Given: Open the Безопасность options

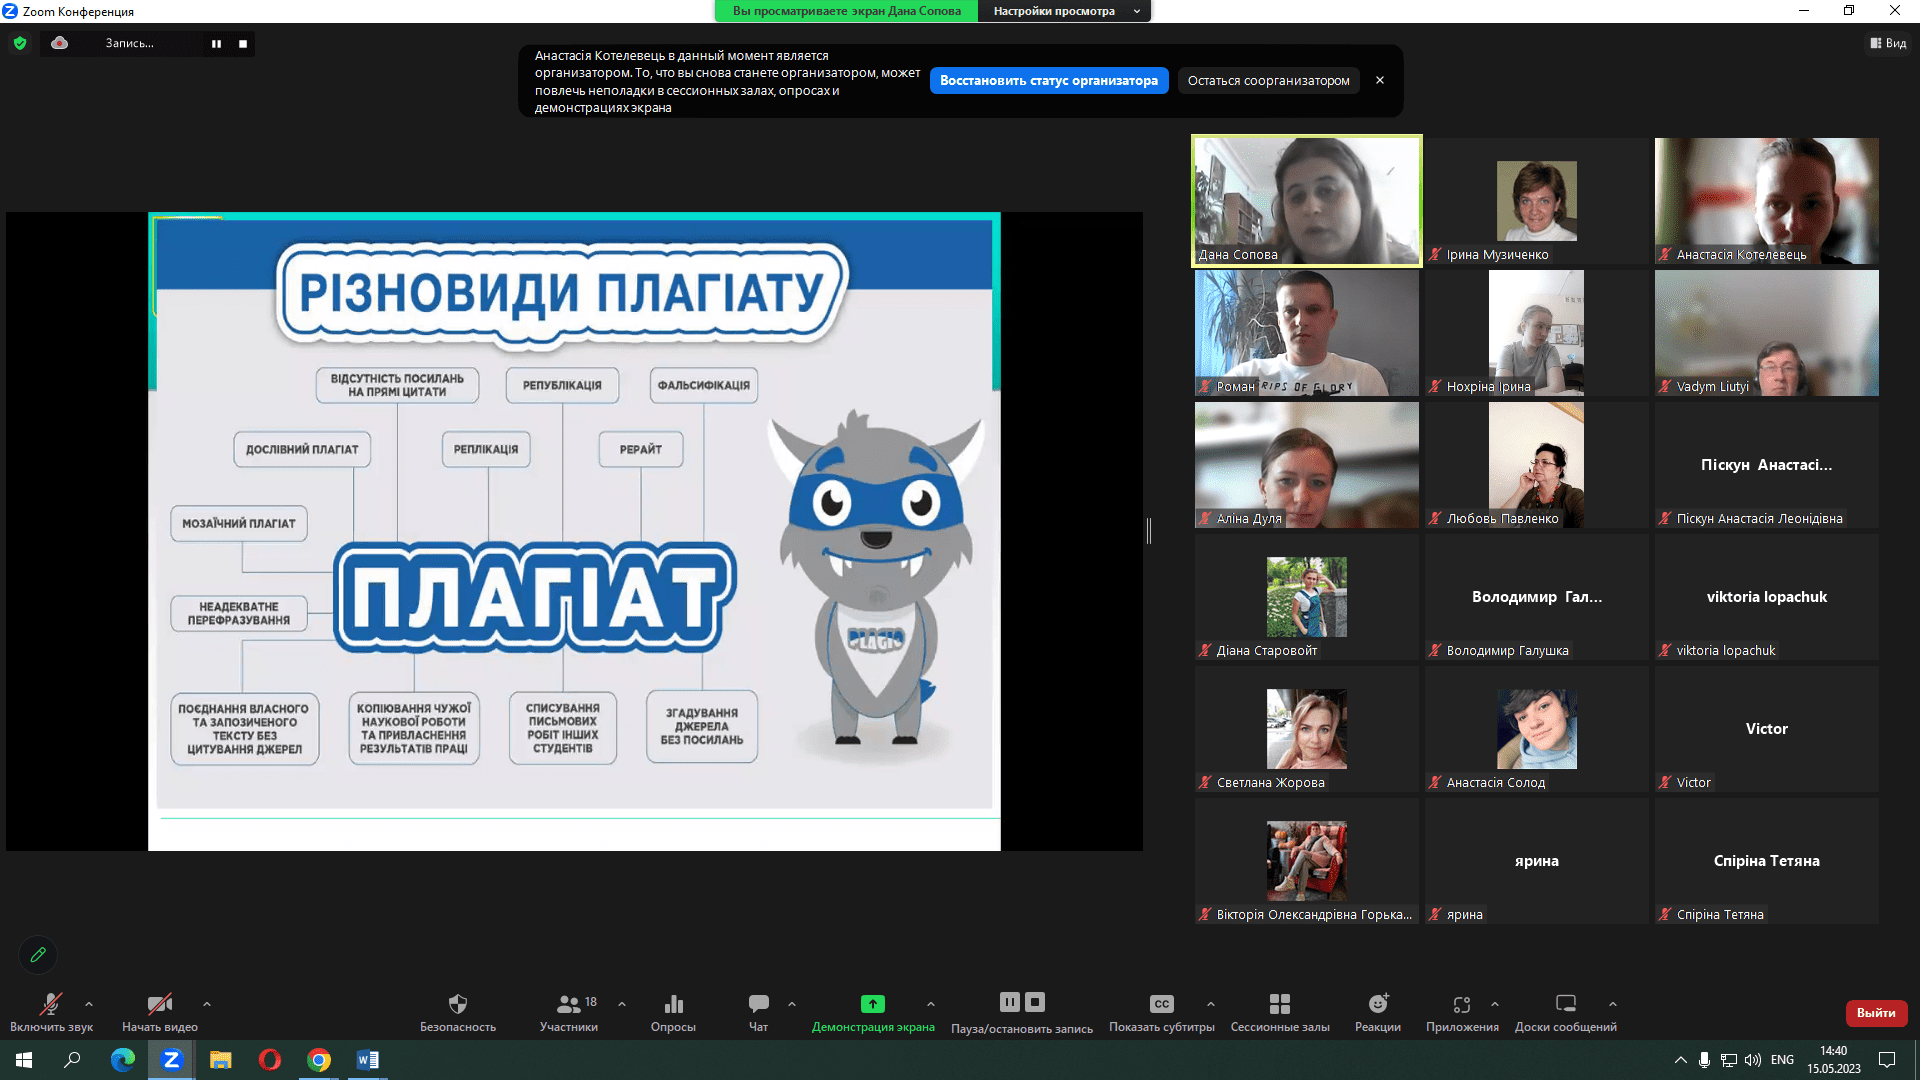Looking at the screenshot, I should tap(458, 1012).
